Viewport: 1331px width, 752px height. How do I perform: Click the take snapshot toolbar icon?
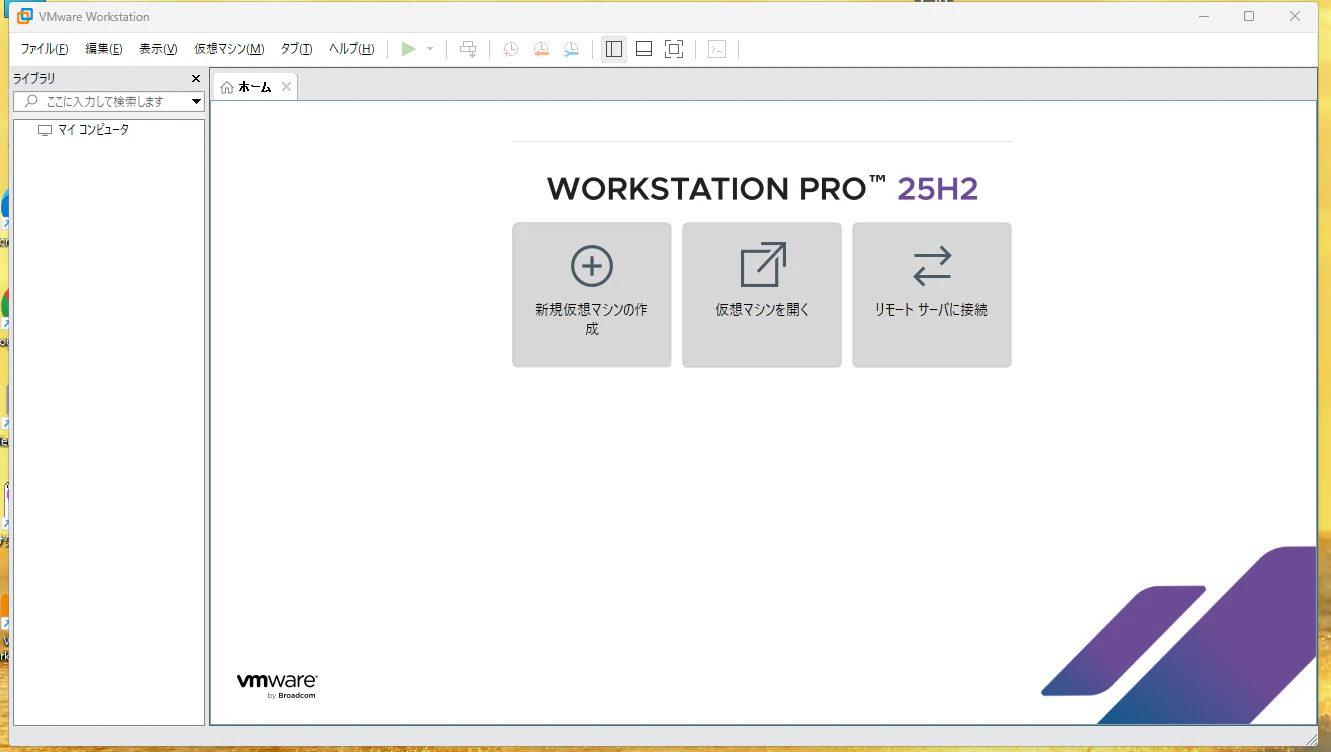point(510,49)
